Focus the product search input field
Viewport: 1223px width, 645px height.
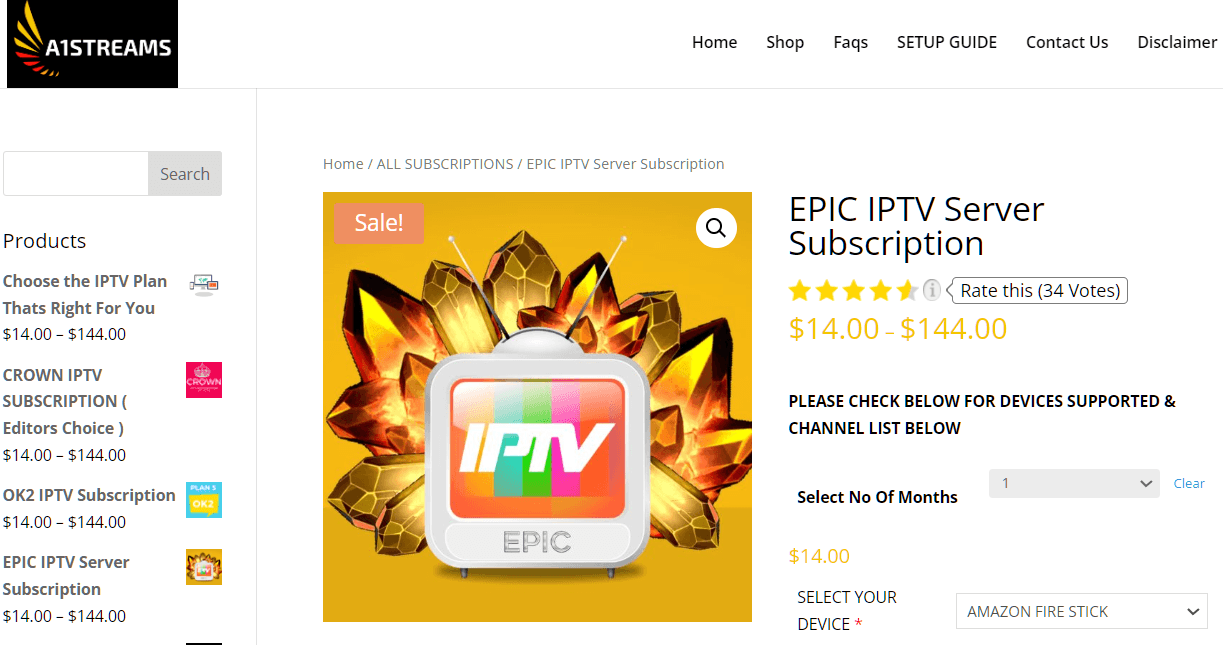click(x=76, y=174)
